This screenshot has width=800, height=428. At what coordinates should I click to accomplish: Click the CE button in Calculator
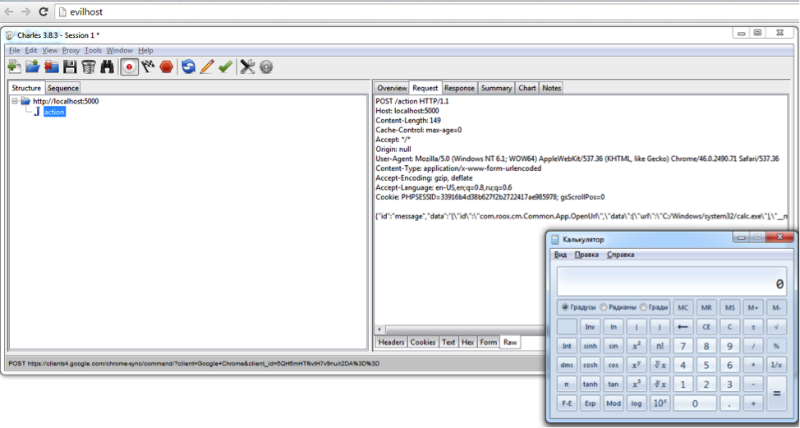[x=706, y=326]
